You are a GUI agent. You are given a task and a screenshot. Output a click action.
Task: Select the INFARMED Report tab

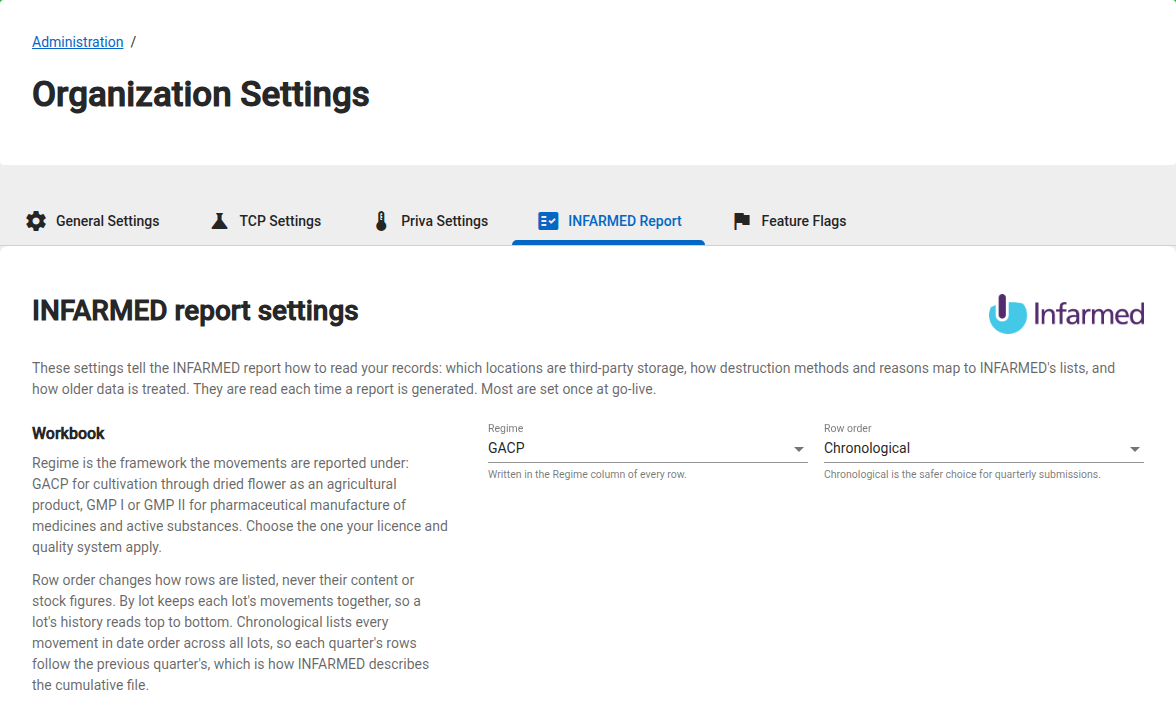(608, 221)
